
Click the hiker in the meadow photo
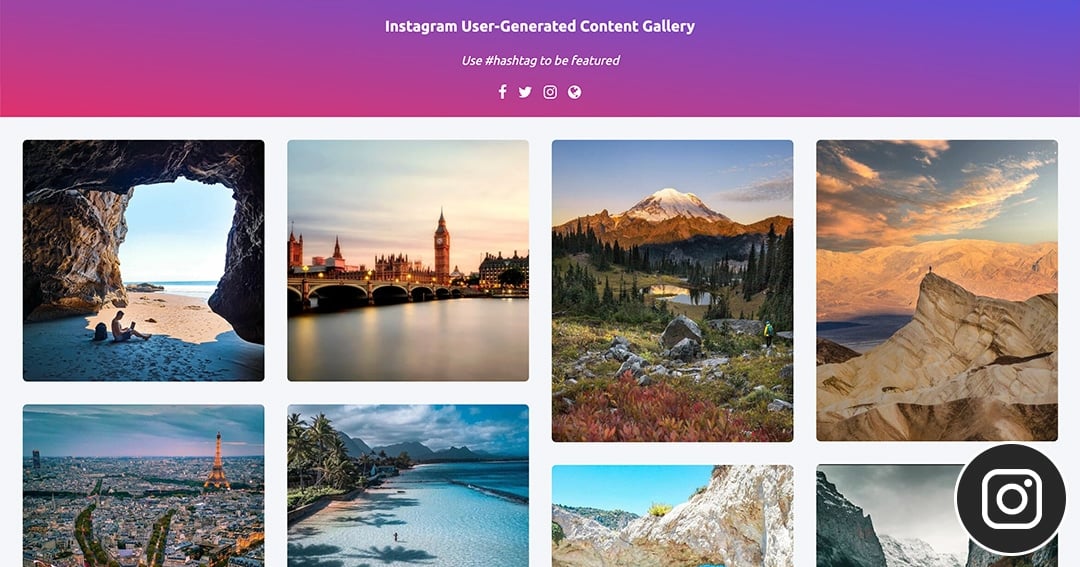(x=768, y=333)
